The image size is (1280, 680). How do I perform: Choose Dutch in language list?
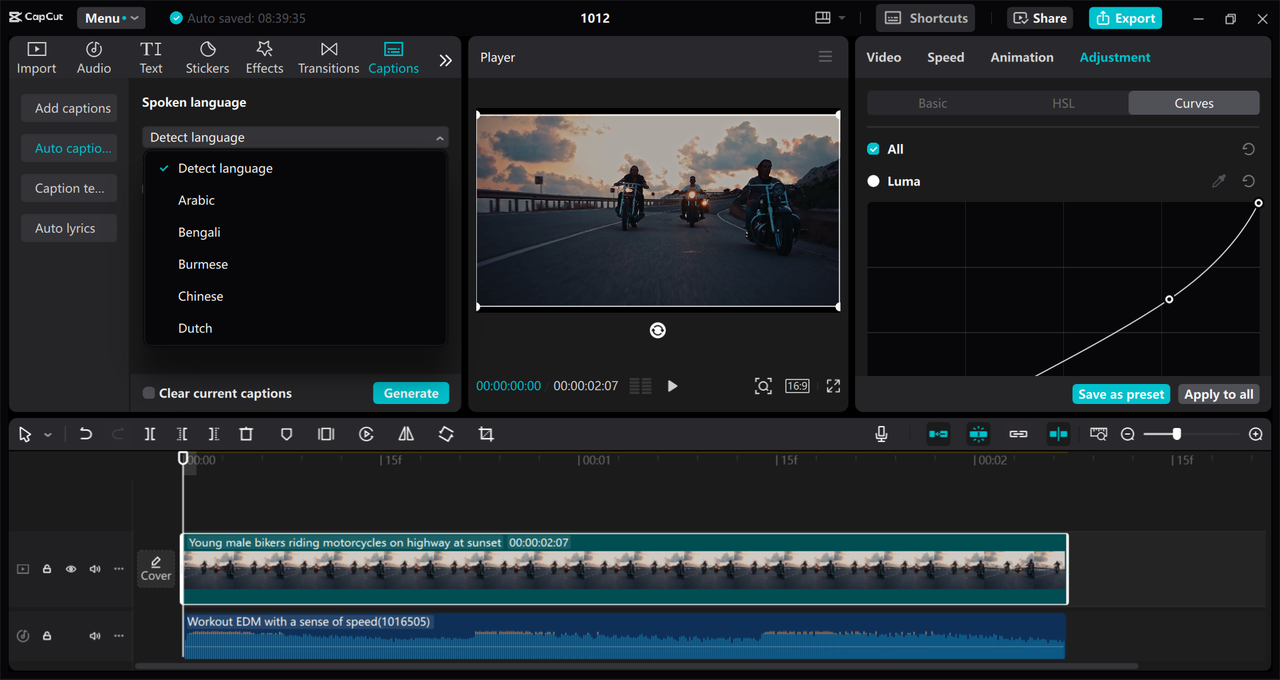[x=295, y=328]
